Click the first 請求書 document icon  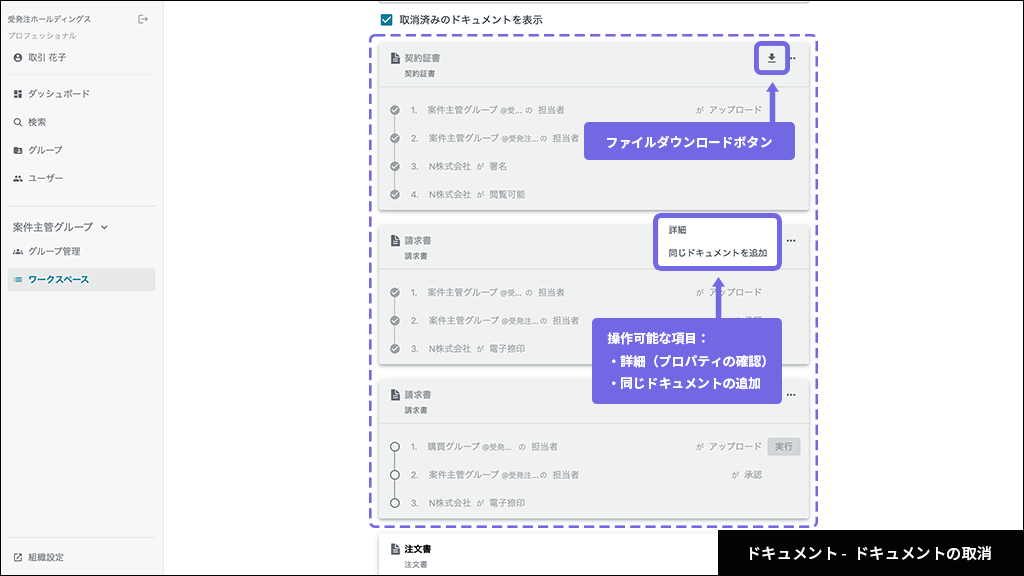point(395,241)
